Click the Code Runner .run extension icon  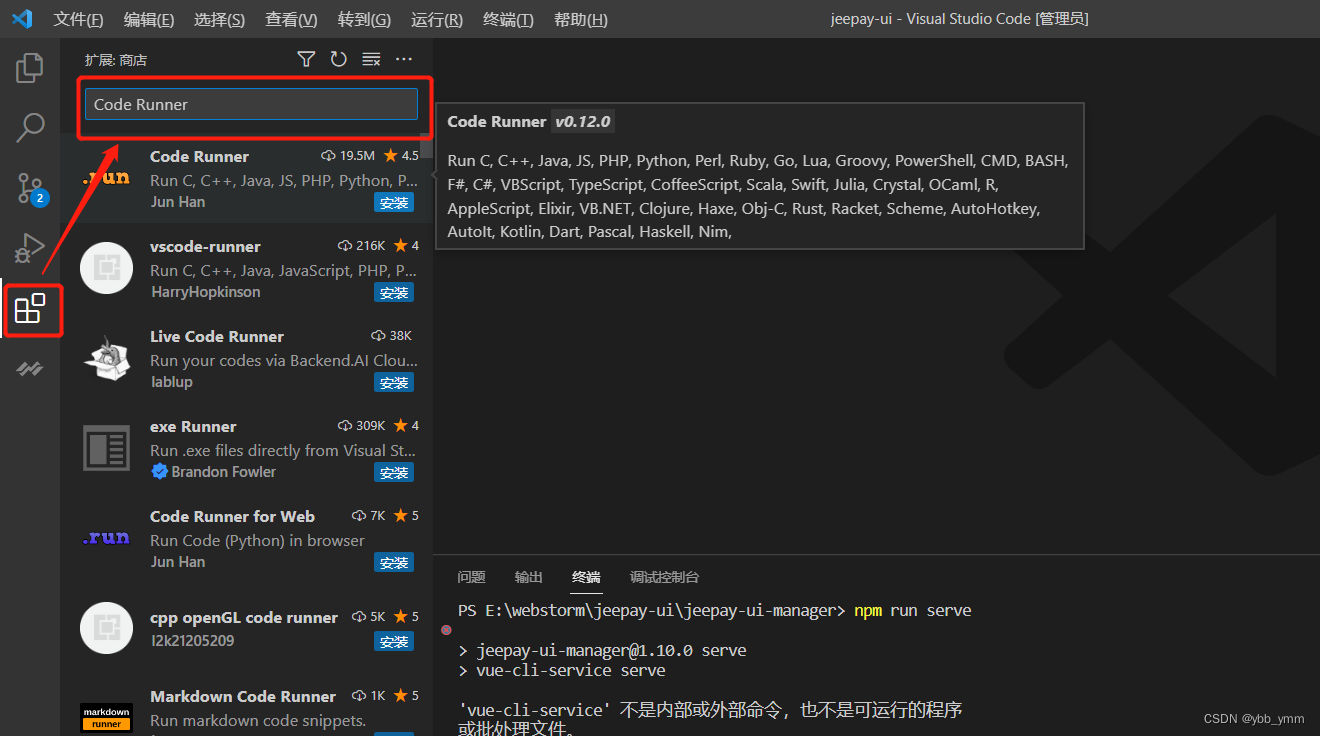106,178
